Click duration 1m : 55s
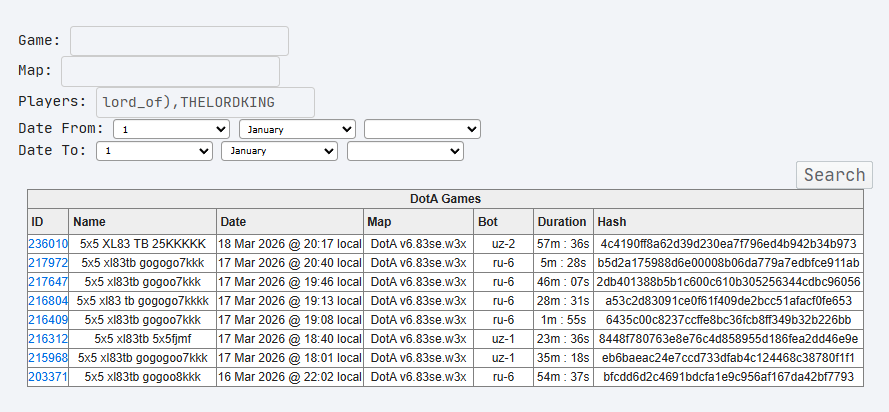 pyautogui.click(x=564, y=320)
